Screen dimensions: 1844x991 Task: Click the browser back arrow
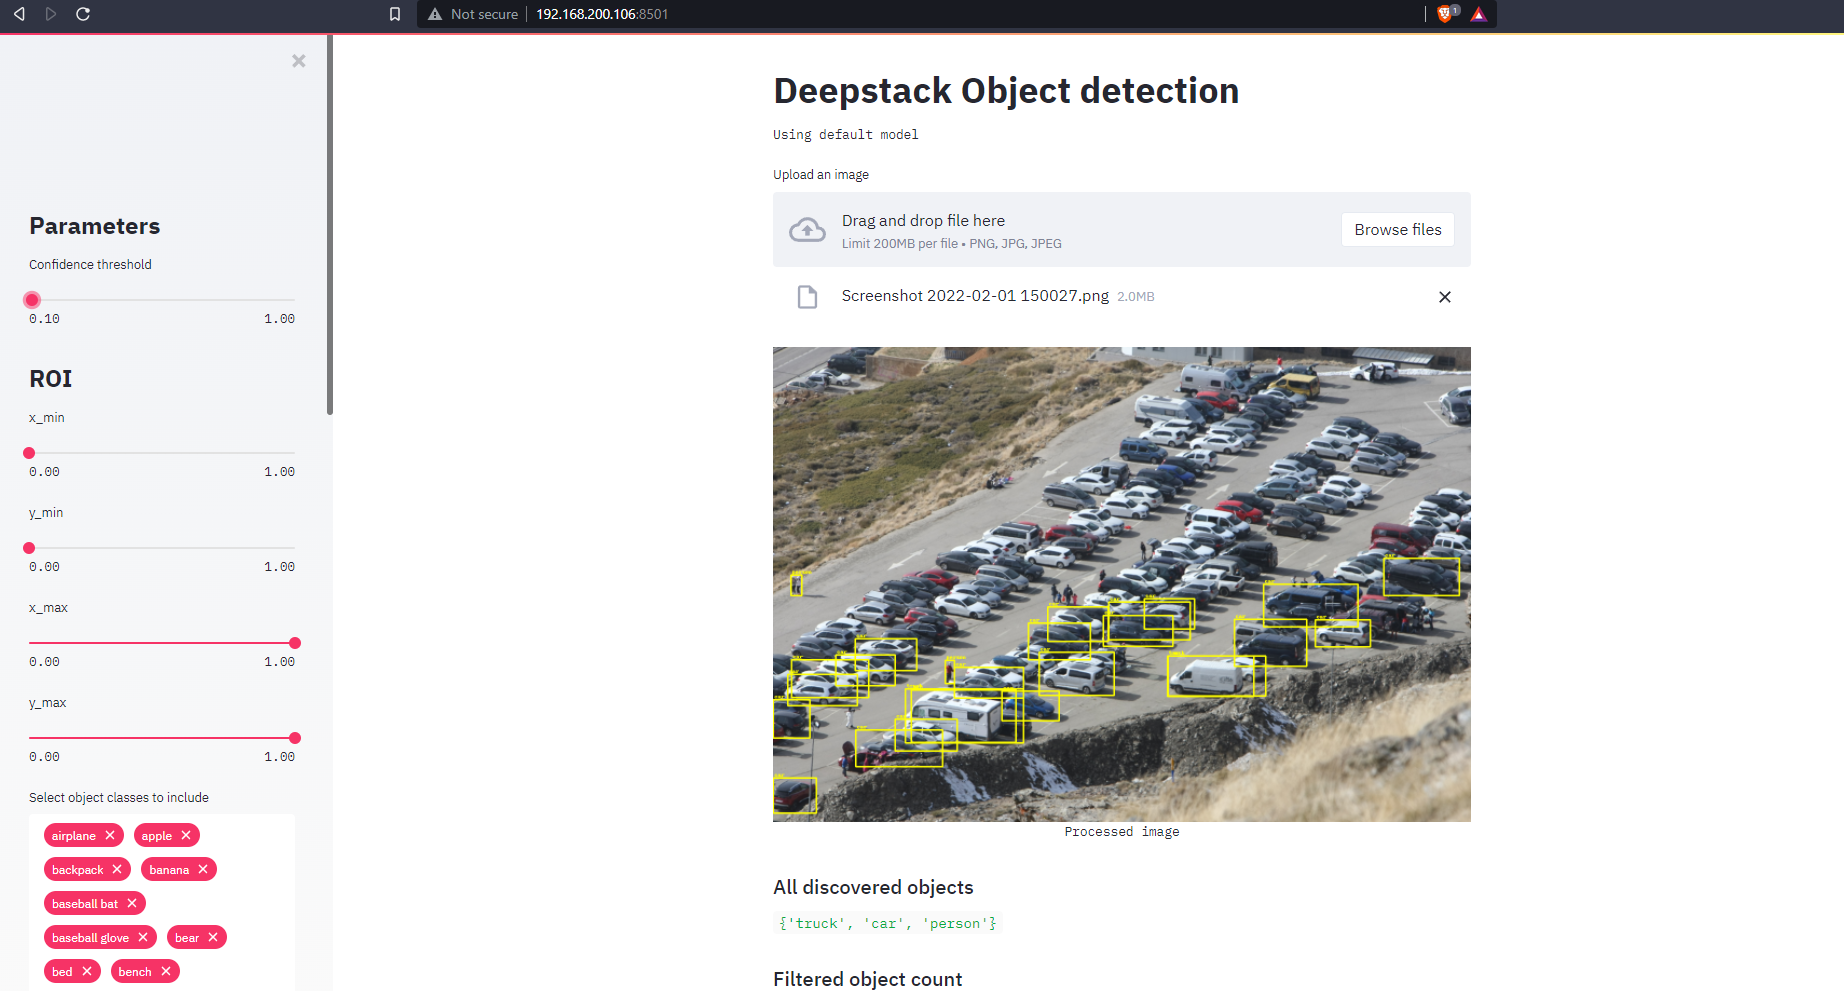(18, 14)
